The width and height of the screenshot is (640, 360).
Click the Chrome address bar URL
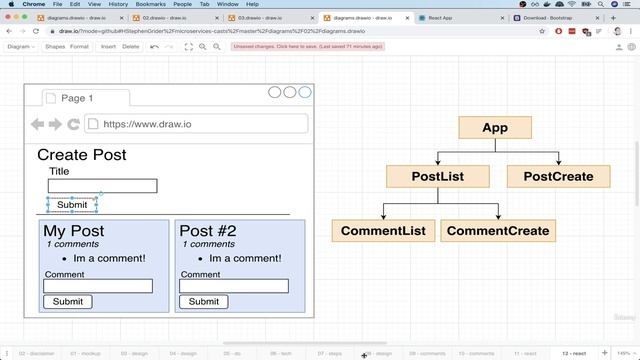point(212,31)
